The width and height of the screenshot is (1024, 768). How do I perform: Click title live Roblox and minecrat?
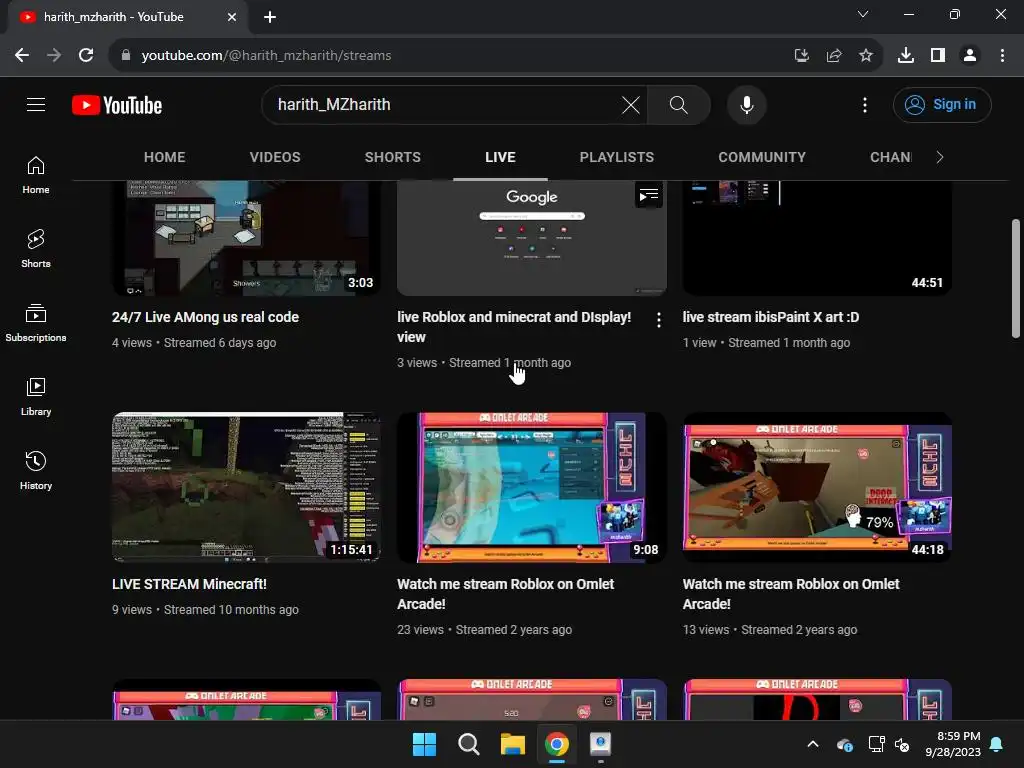point(514,327)
